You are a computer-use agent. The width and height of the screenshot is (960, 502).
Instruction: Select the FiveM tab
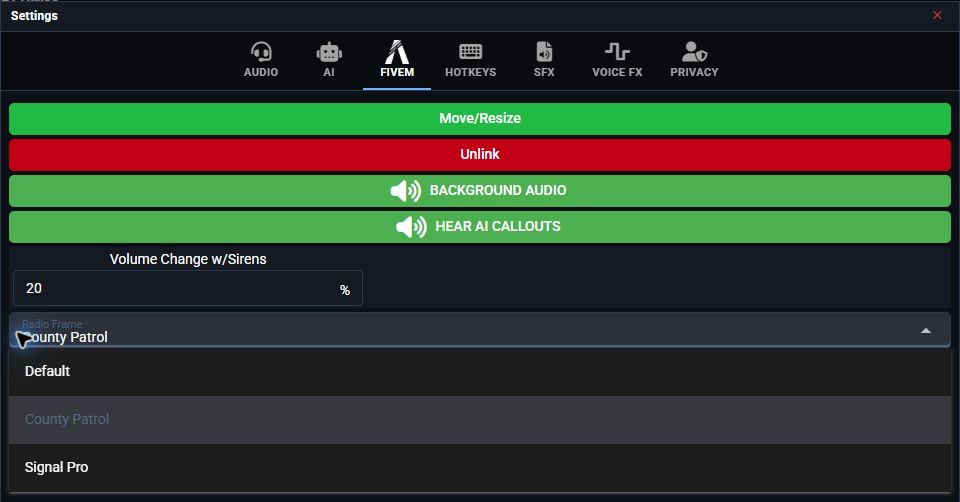[397, 60]
